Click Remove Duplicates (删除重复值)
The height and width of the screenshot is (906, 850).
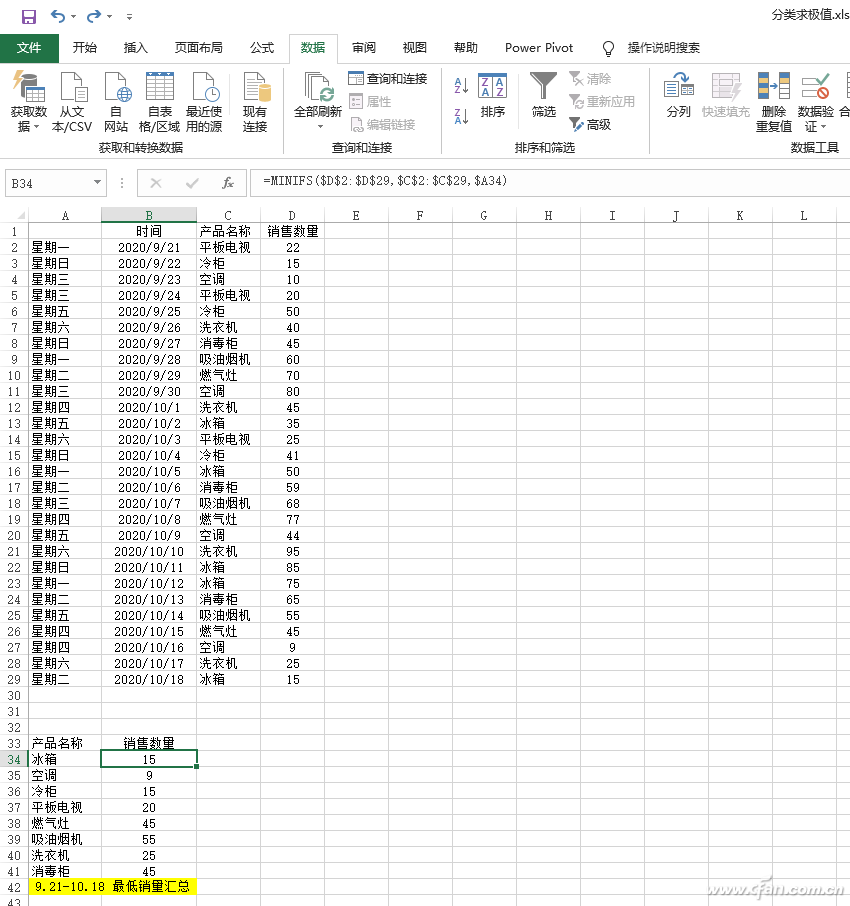[x=773, y=102]
